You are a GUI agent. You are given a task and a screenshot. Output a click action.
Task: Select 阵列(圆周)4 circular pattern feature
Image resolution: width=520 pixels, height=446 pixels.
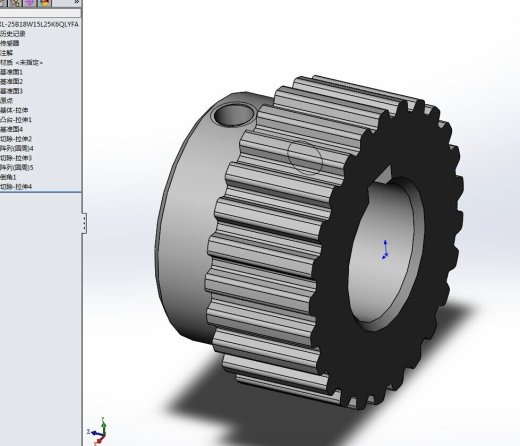[x=17, y=148]
